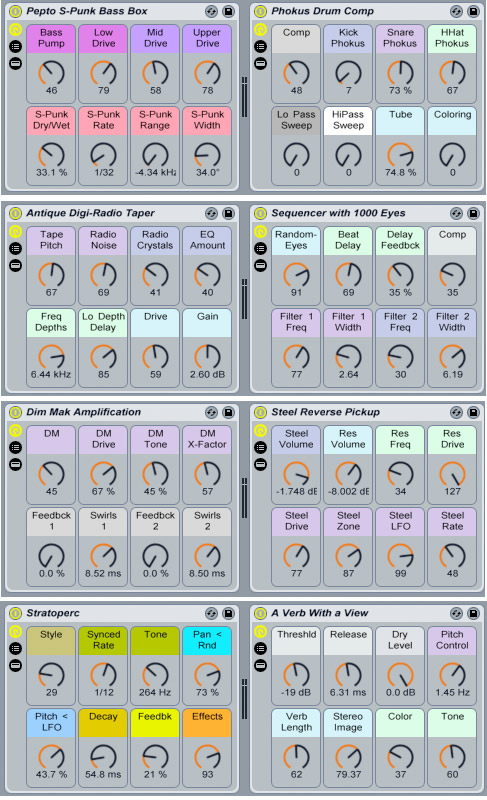Expand chain list in Antique Digi-Radio Taper

click(16, 248)
